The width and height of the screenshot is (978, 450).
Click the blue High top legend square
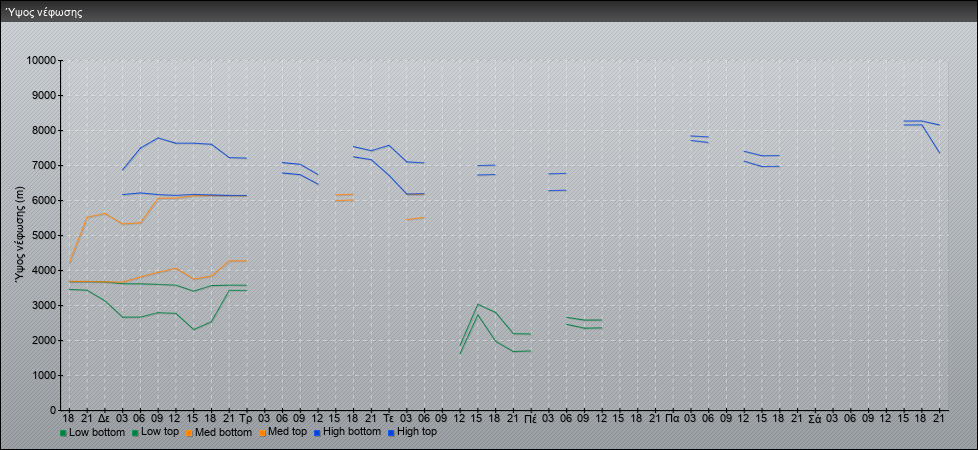coord(389,433)
